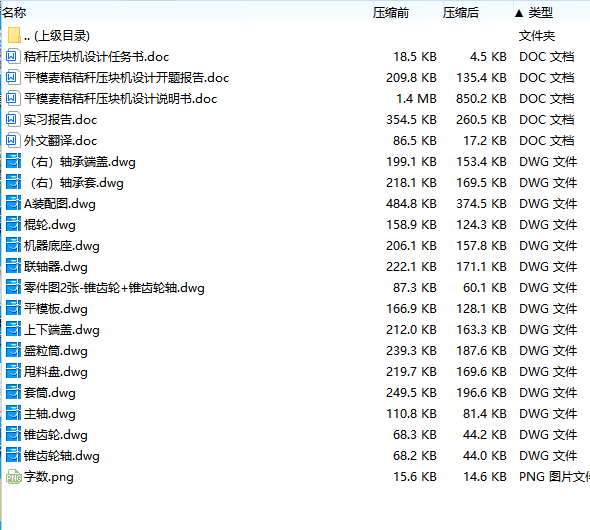
Task: Select file 实习报告.doc
Action: pos(60,120)
